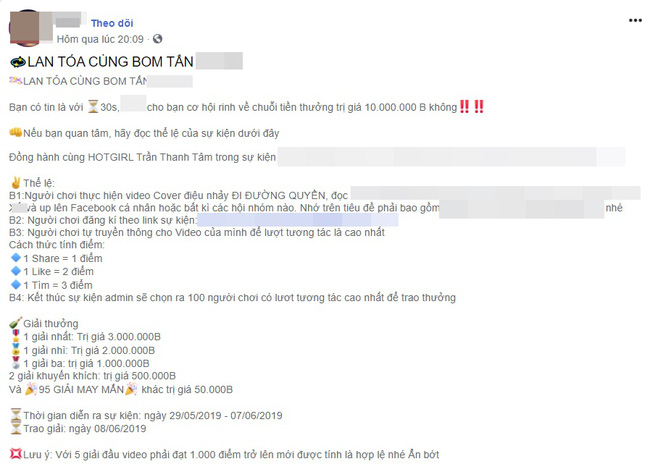Click the blue diamond beside 1 Like
This screenshot has height=464, width=650.
click(x=16, y=271)
